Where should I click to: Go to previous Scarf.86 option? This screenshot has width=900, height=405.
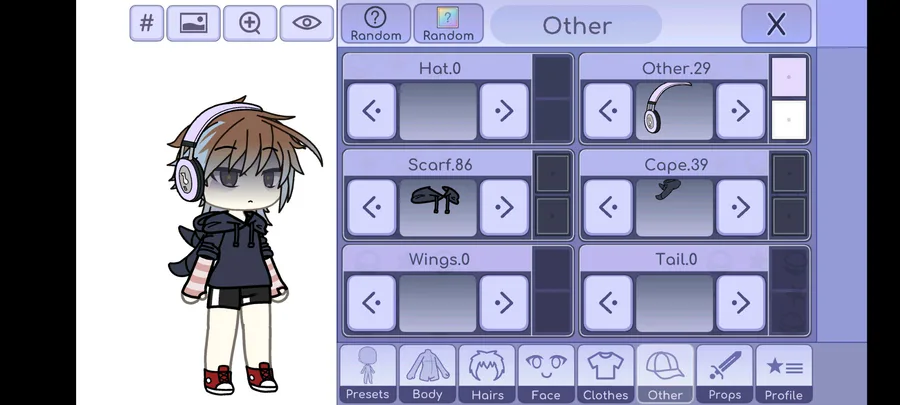(371, 207)
